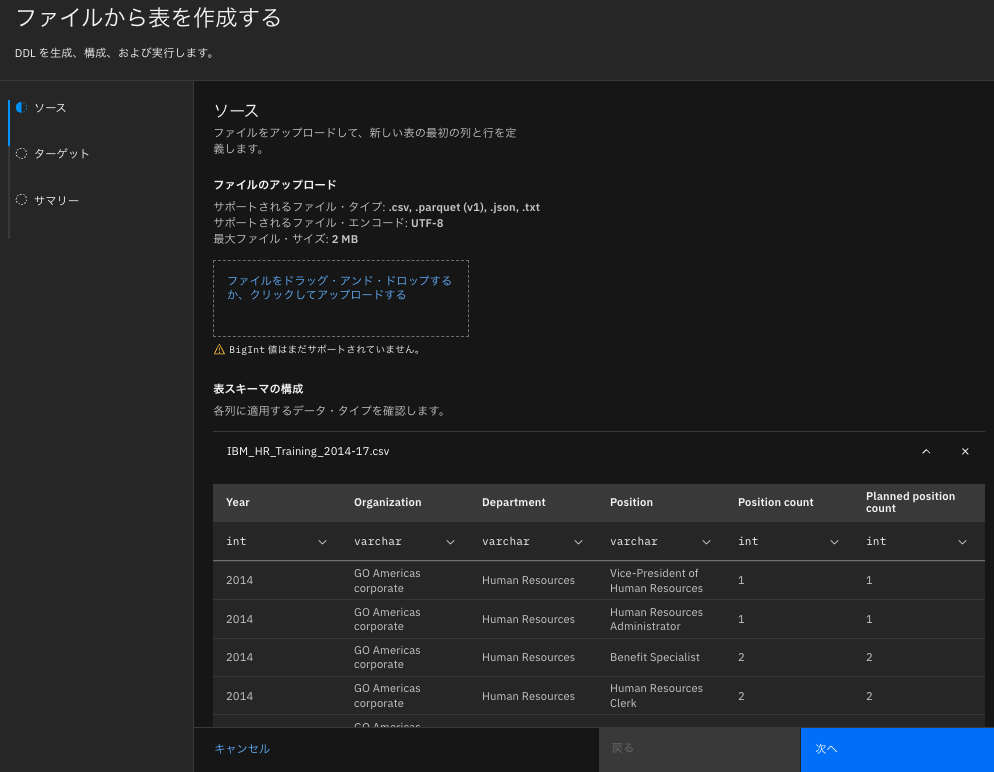The image size is (994, 772).
Task: Select the IBM_HR_Training_2014-17.csv filename
Action: pos(309,451)
